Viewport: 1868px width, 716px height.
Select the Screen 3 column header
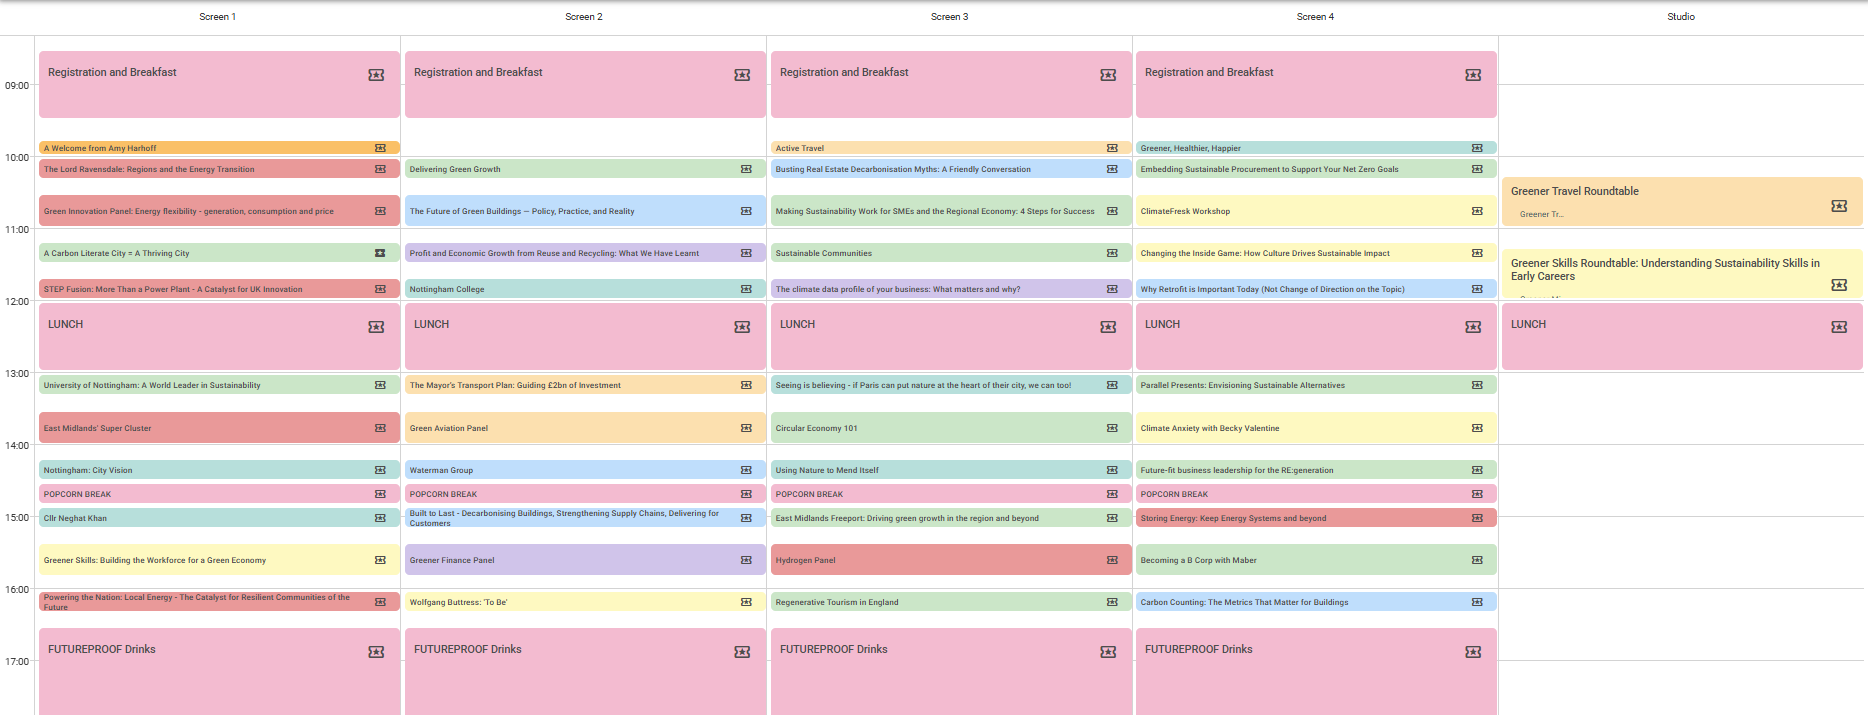tap(949, 17)
